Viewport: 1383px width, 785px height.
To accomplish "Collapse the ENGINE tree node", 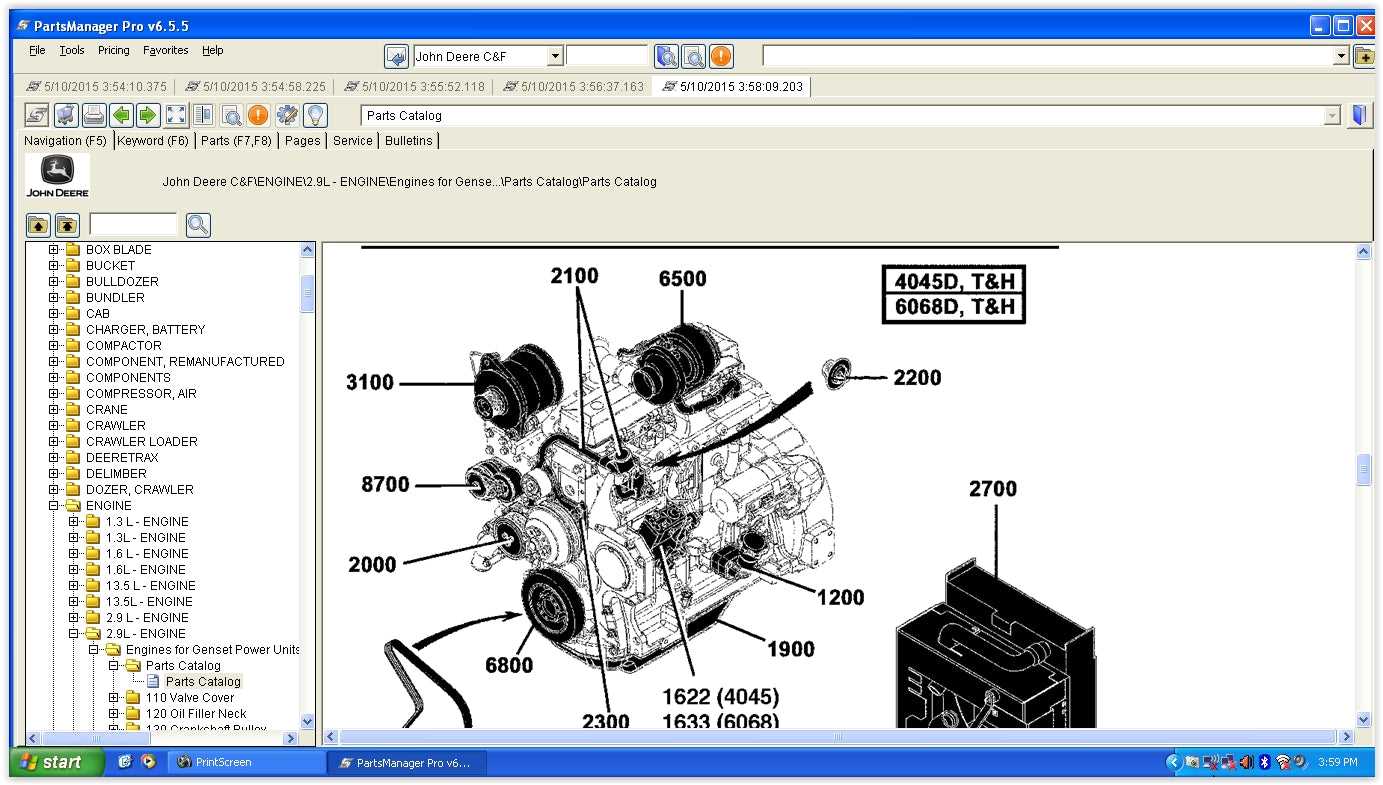I will pyautogui.click(x=54, y=506).
